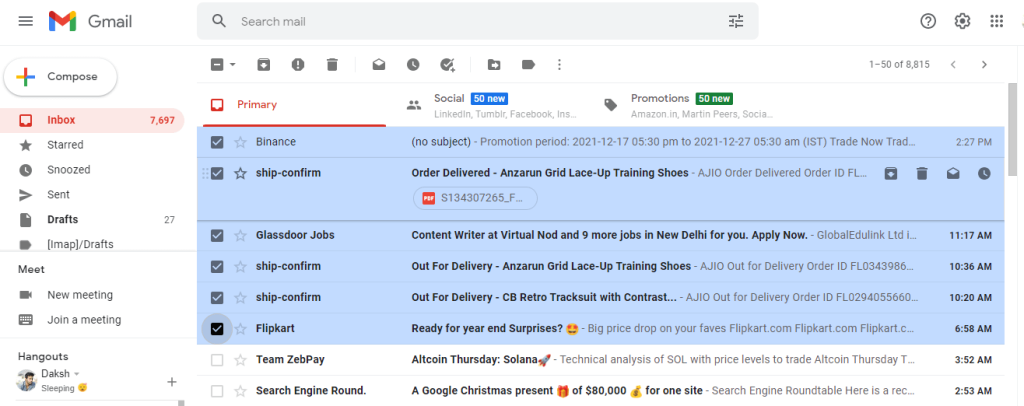Report selected emails as spam
Image resolution: width=1024 pixels, height=406 pixels.
click(x=298, y=65)
